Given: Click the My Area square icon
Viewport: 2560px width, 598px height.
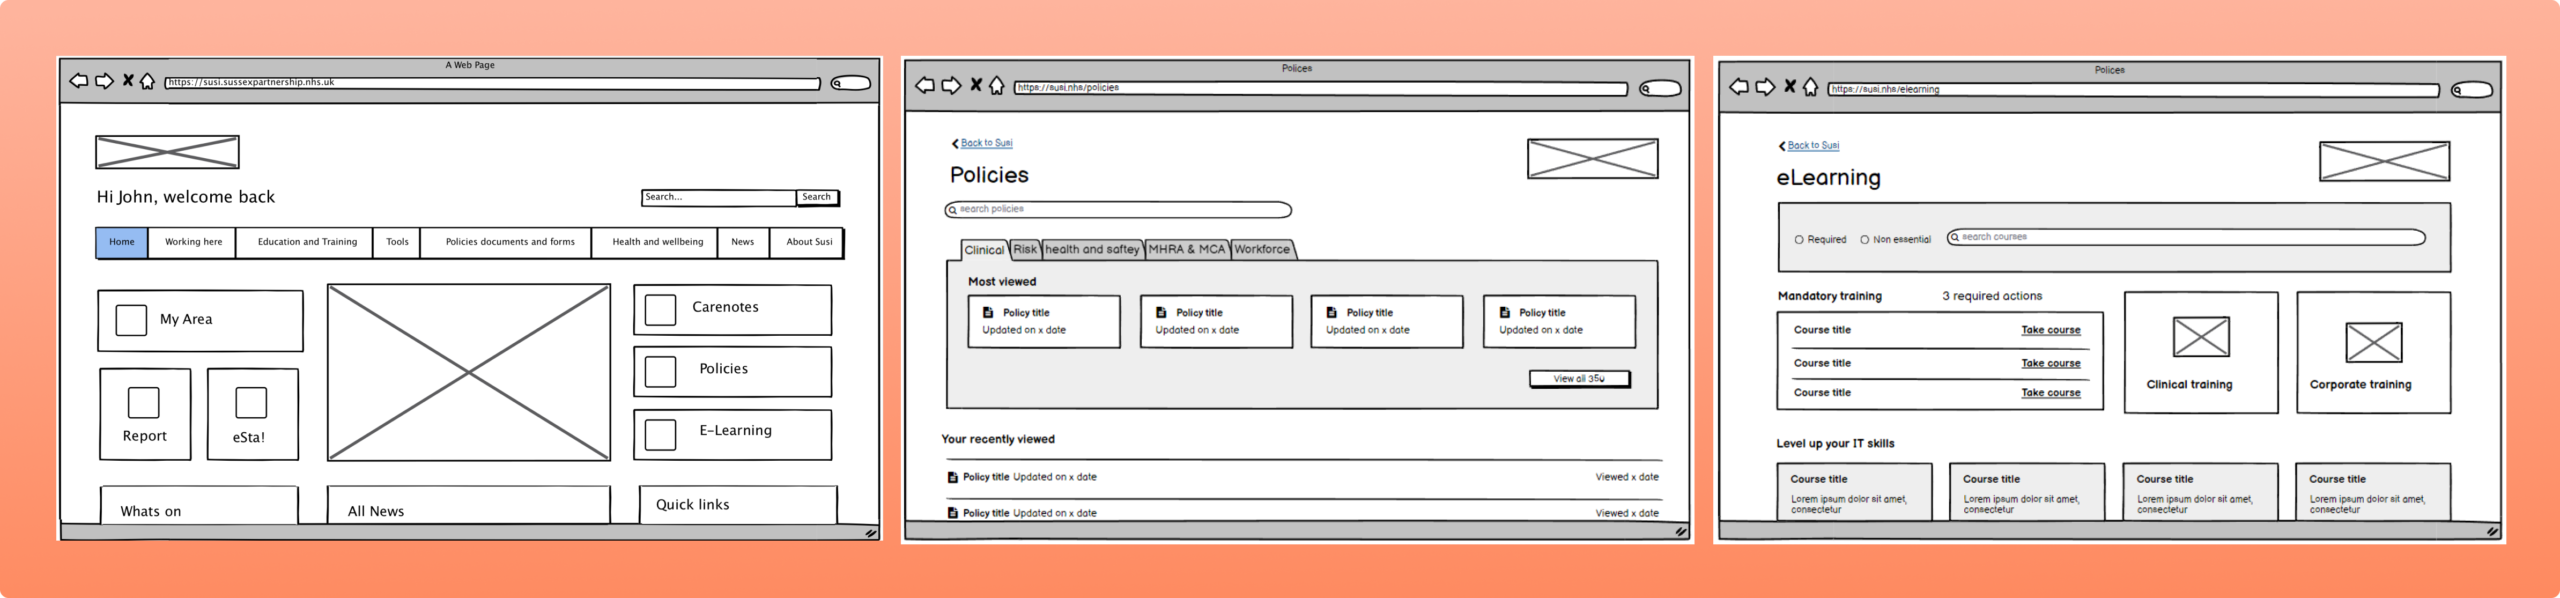Looking at the screenshot, I should (x=131, y=320).
